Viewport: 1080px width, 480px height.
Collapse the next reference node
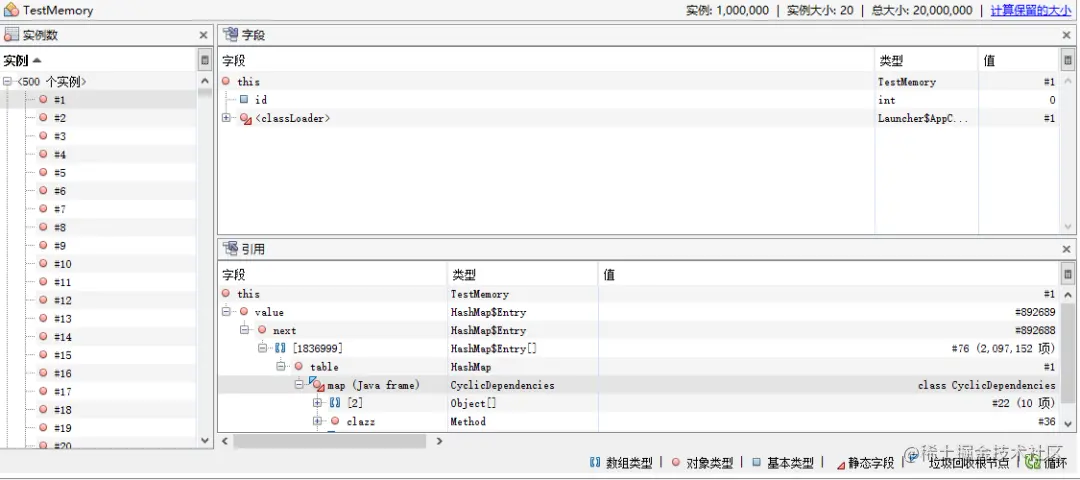(x=244, y=330)
